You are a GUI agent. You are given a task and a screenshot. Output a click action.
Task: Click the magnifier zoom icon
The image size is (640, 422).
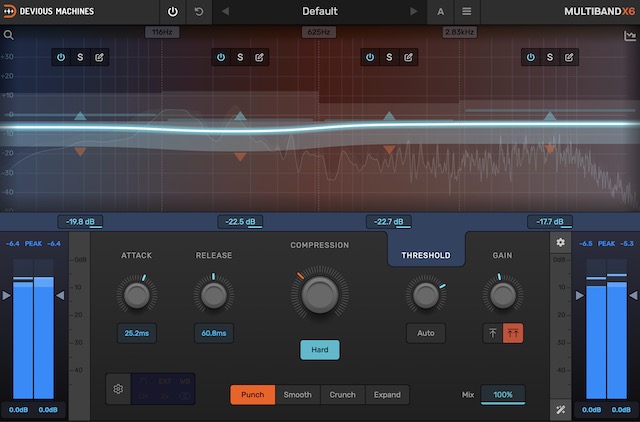pos(8,35)
